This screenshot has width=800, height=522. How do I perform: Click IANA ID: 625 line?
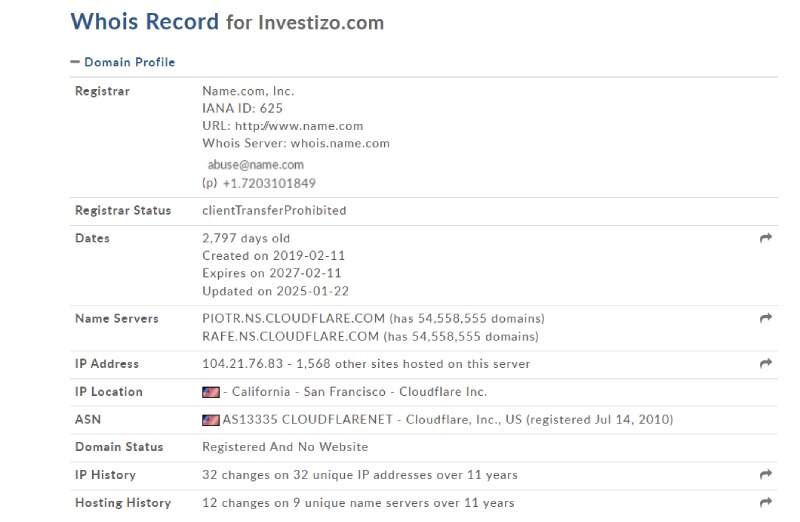(x=242, y=108)
